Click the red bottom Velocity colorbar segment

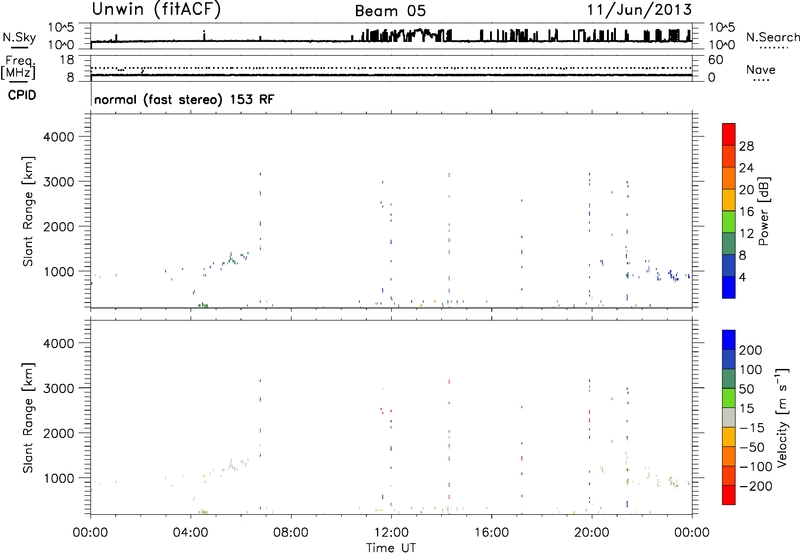click(729, 495)
